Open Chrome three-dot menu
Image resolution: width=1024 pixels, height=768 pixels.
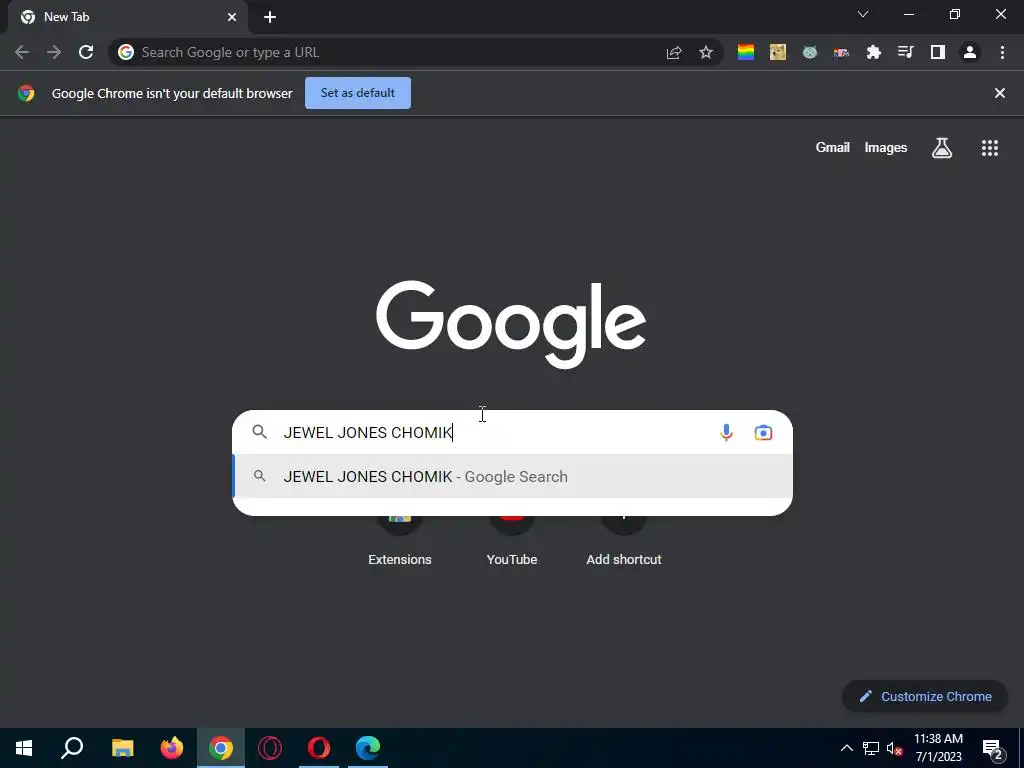click(x=1002, y=52)
